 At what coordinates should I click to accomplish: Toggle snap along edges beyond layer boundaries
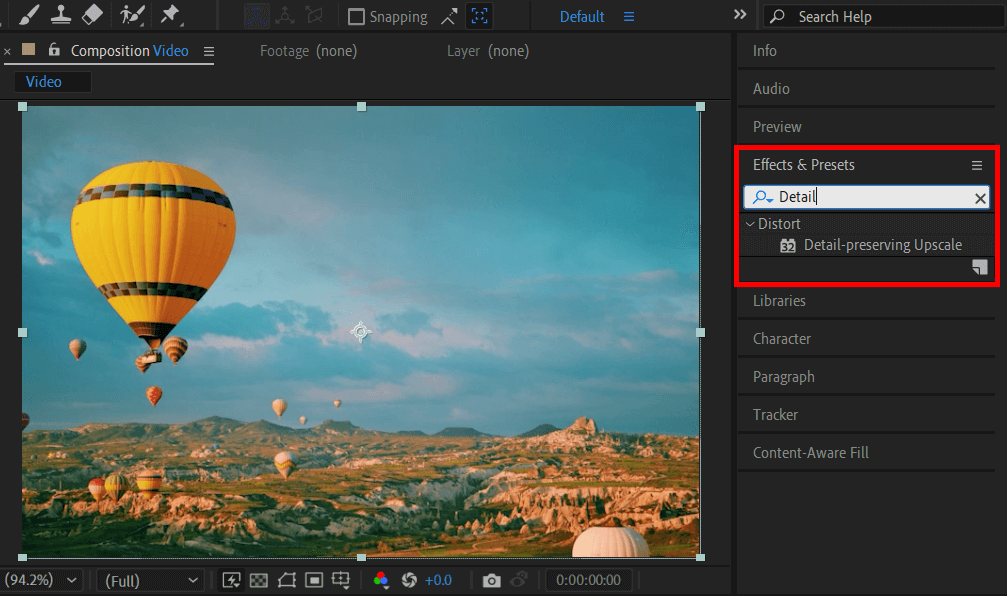click(449, 17)
